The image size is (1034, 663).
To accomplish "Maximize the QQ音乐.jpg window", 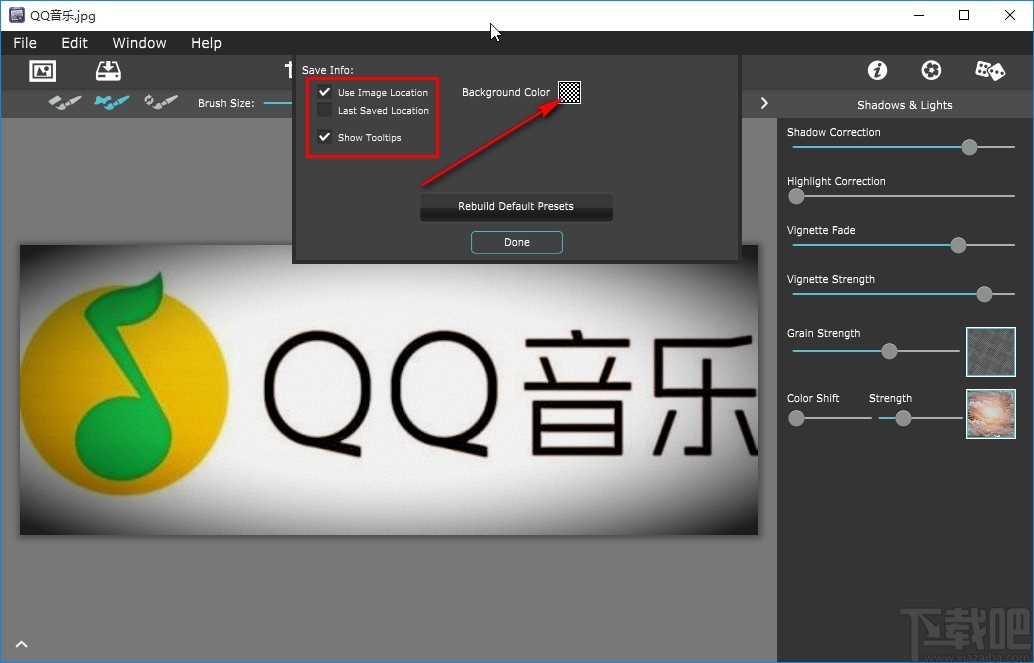I will click(x=964, y=15).
